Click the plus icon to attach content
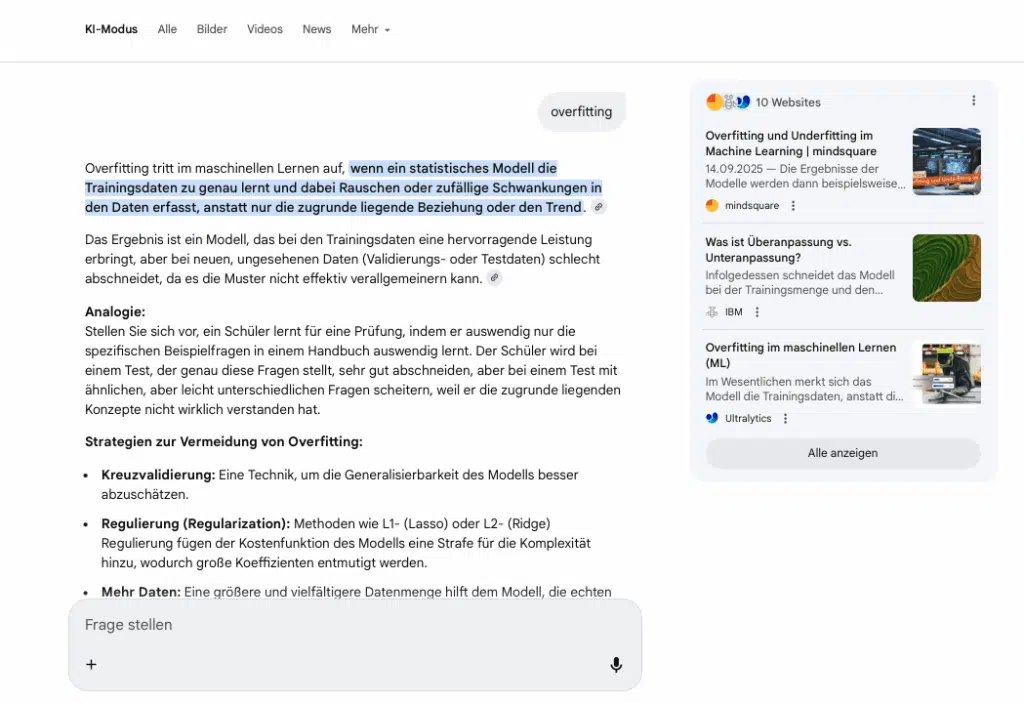The image size is (1024, 703). click(91, 664)
